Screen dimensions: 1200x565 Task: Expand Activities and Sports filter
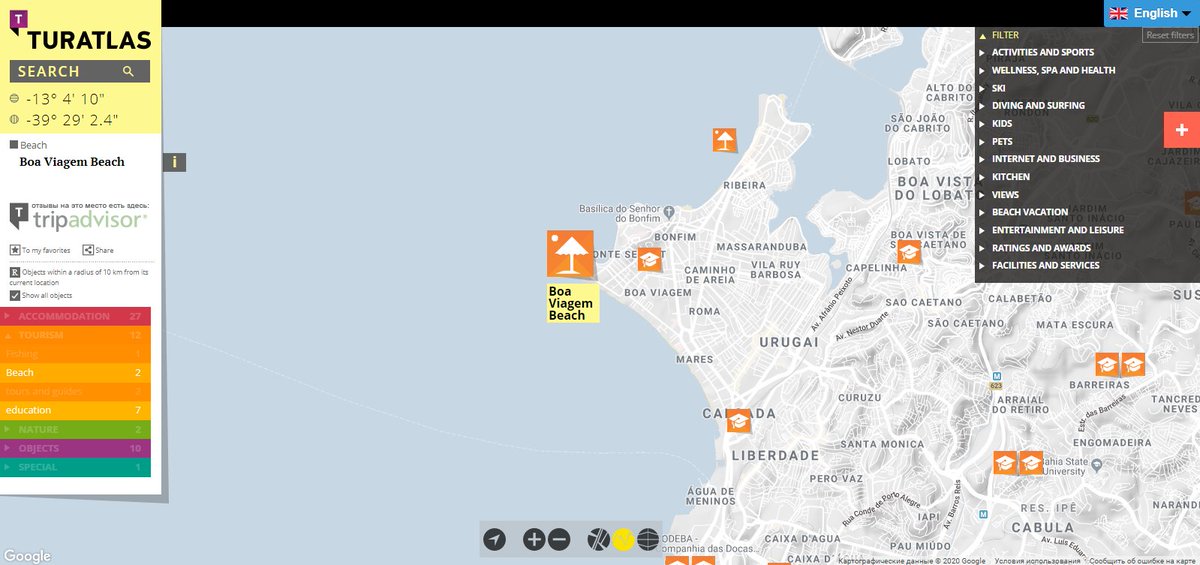(x=1042, y=52)
